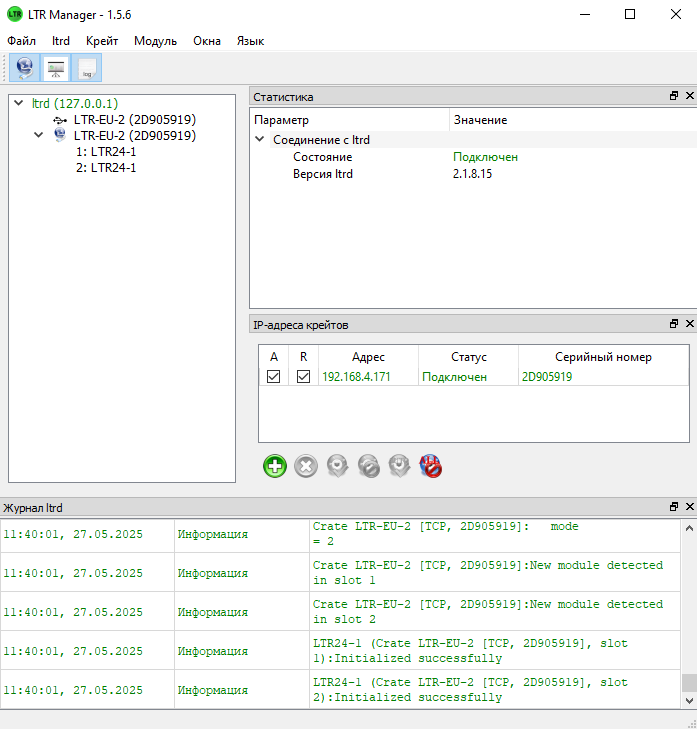Open the Файл menu
Screen dimensions: 697x729
pos(21,41)
